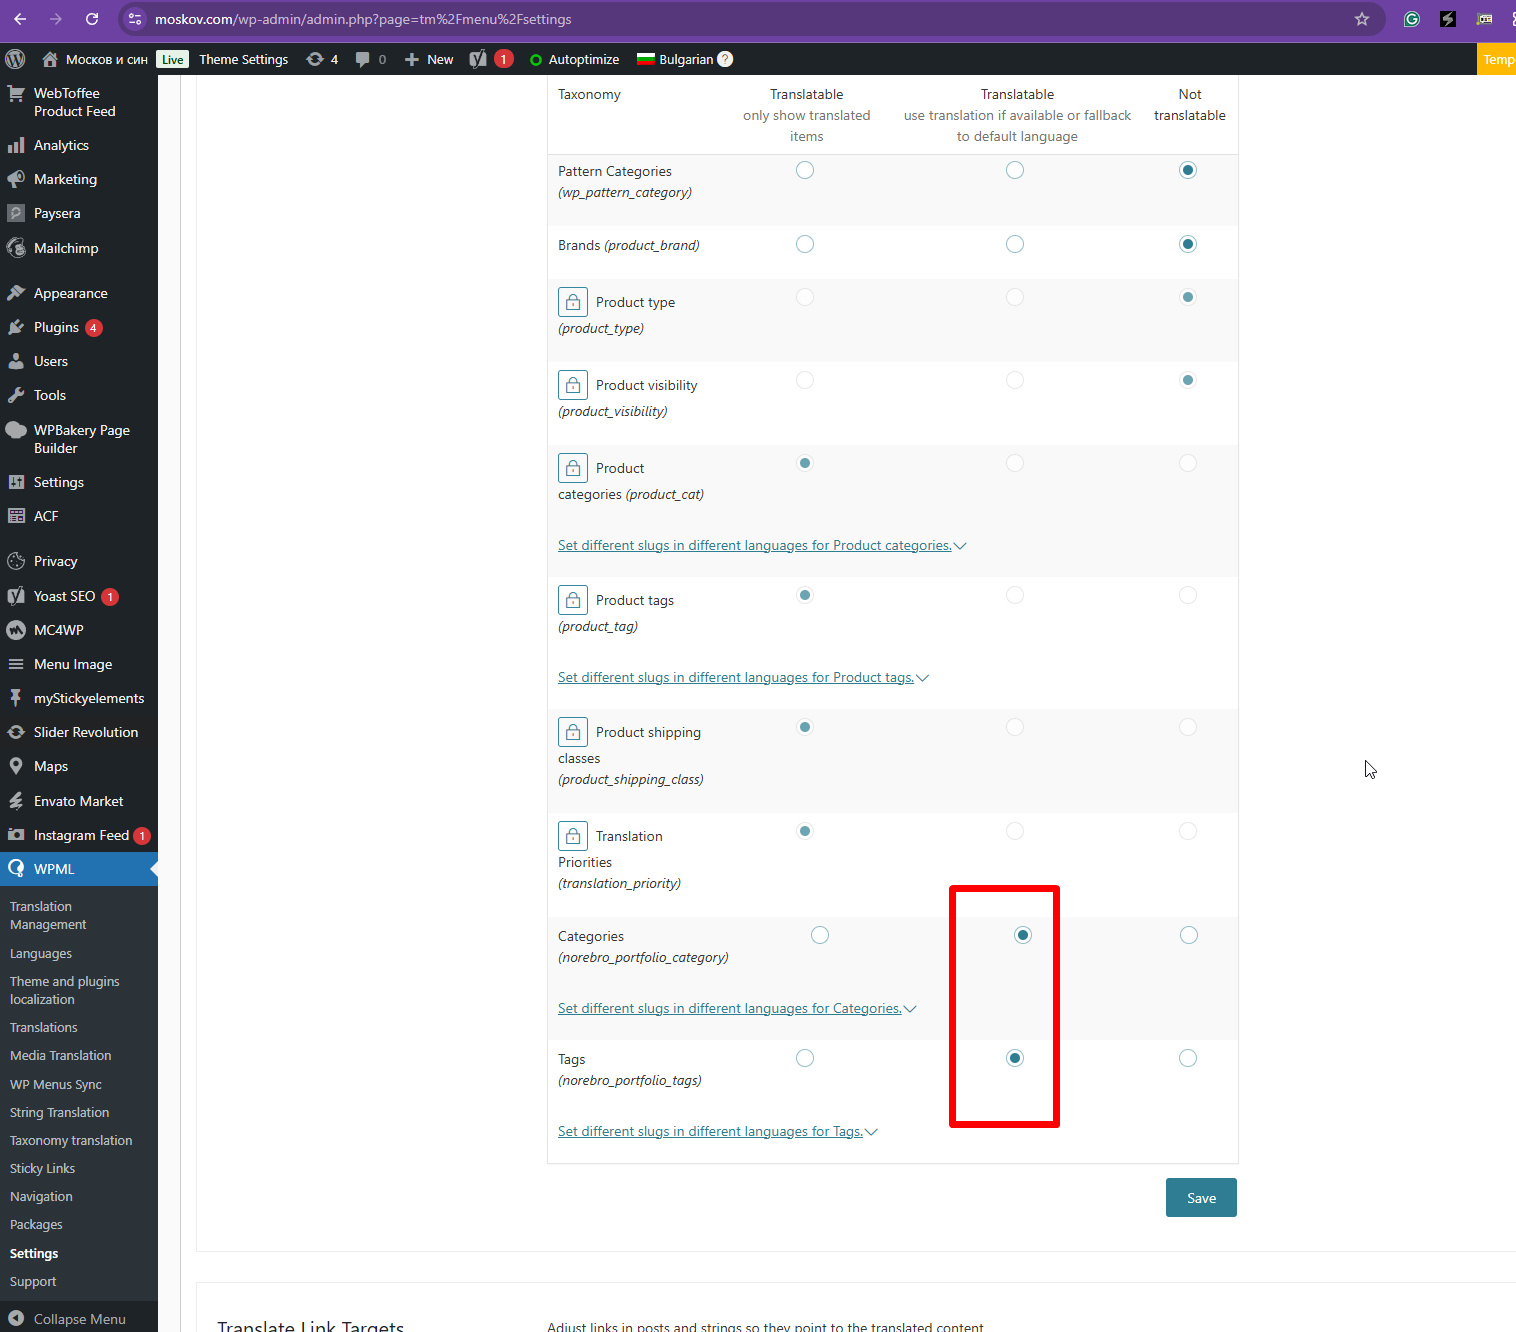Open Theme Settings in admin bar
The height and width of the screenshot is (1332, 1516).
(243, 59)
